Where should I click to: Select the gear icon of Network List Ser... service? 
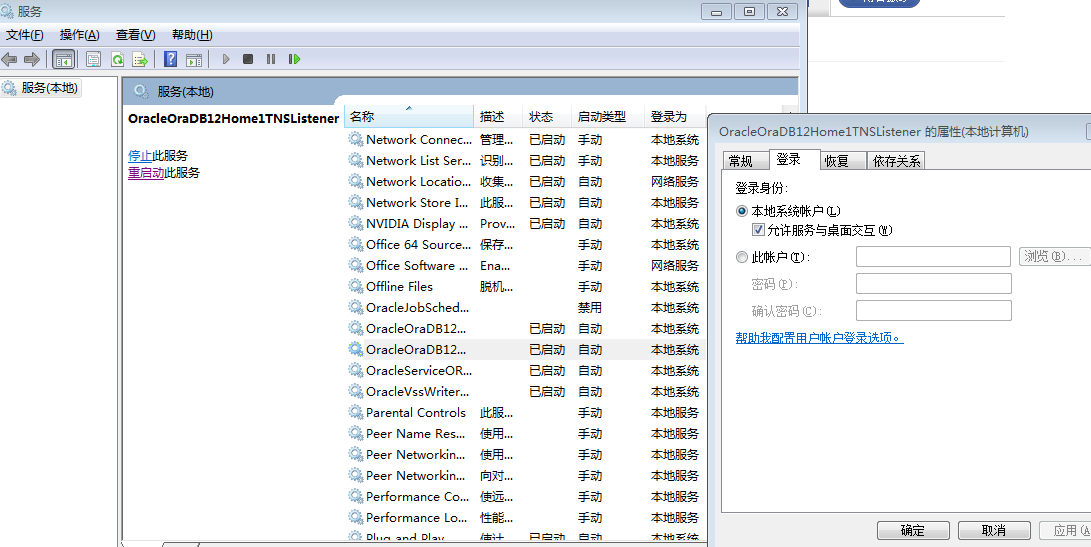[x=356, y=160]
